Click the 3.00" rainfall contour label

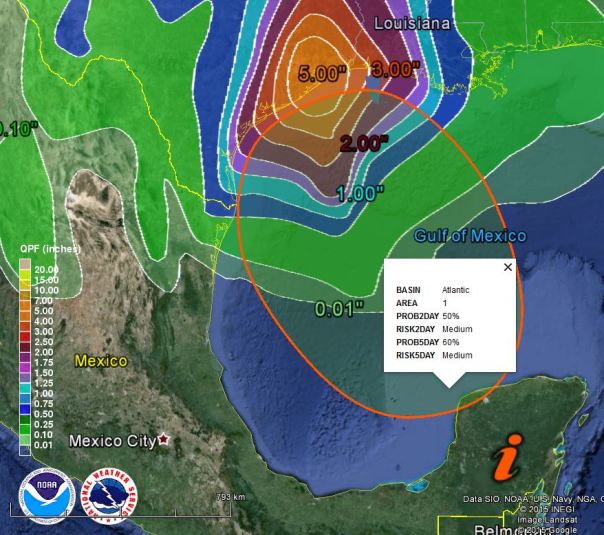coord(396,70)
